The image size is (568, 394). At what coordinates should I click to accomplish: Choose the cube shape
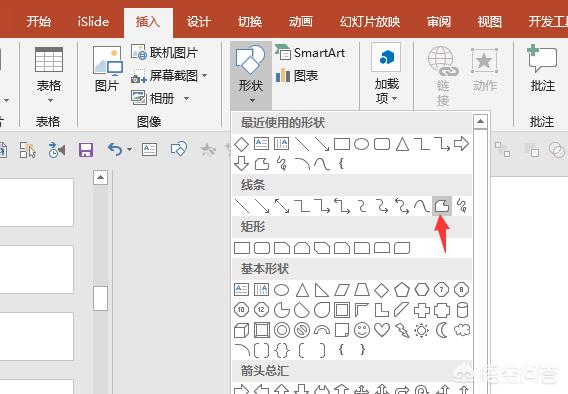[242, 330]
